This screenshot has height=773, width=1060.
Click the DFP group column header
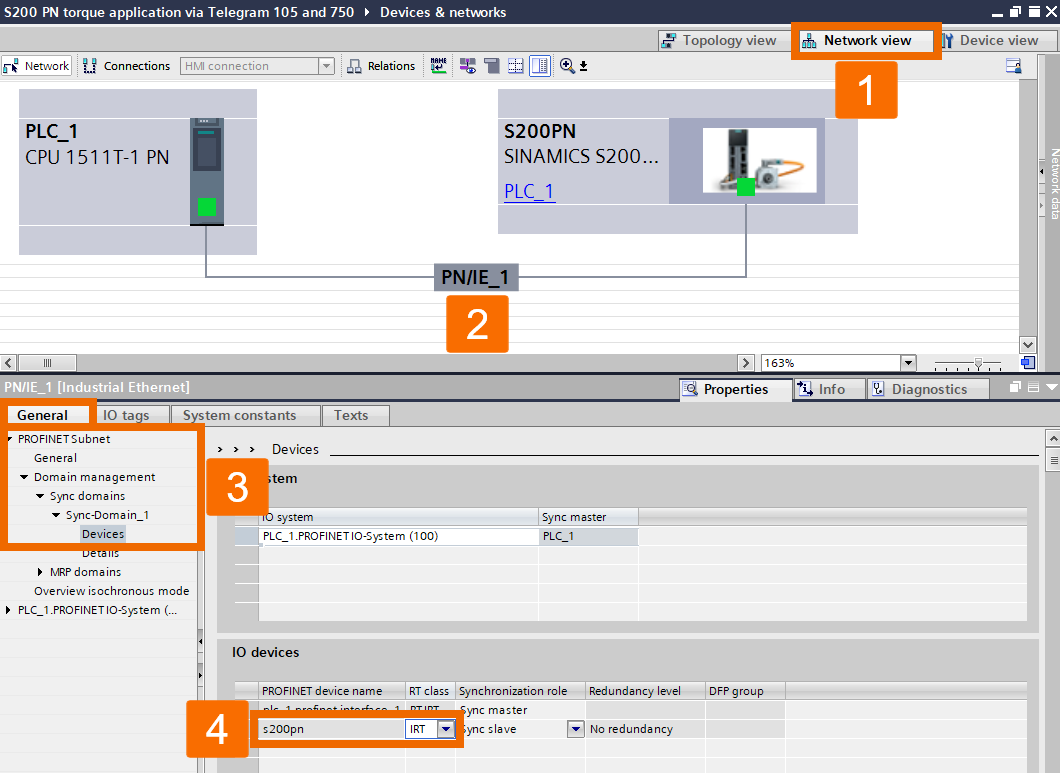coord(745,691)
